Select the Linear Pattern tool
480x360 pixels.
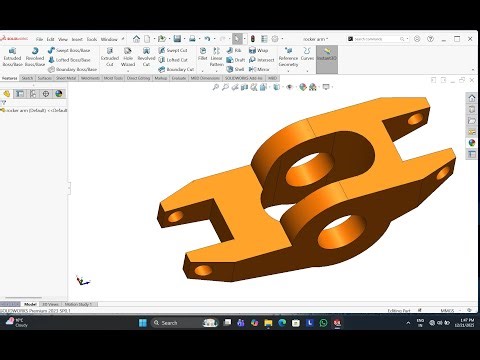(x=216, y=57)
